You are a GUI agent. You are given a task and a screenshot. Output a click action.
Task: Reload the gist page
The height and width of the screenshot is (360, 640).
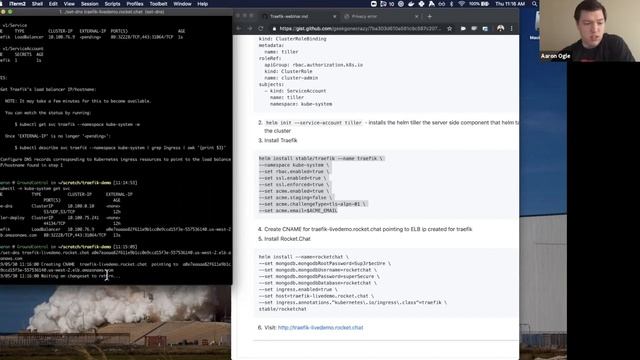click(x=260, y=29)
